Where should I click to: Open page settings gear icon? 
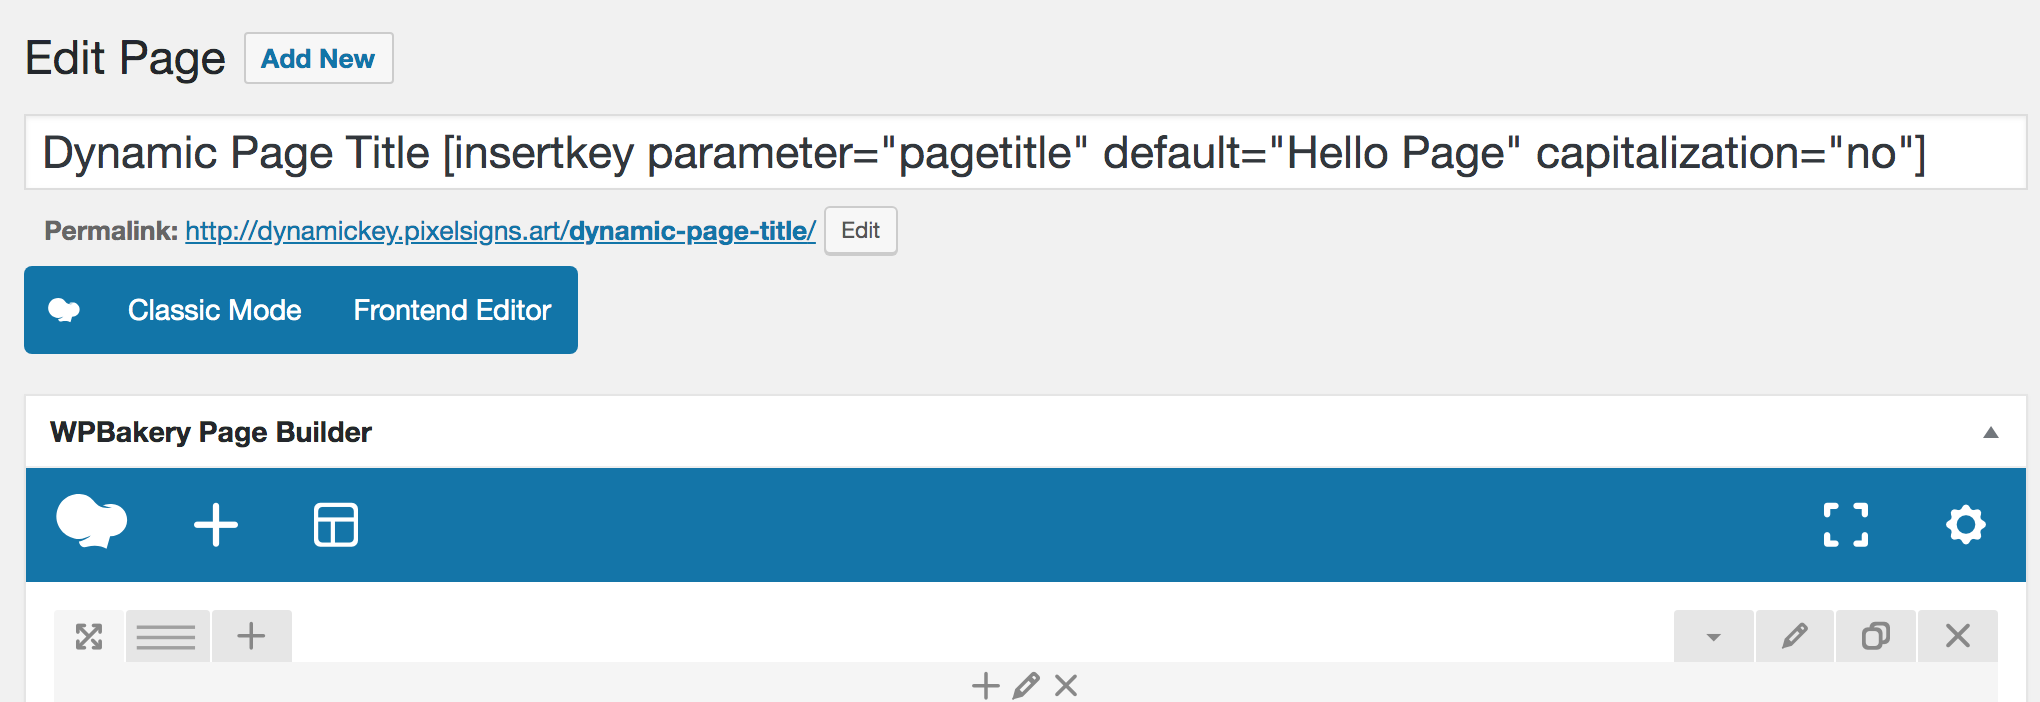(1965, 525)
